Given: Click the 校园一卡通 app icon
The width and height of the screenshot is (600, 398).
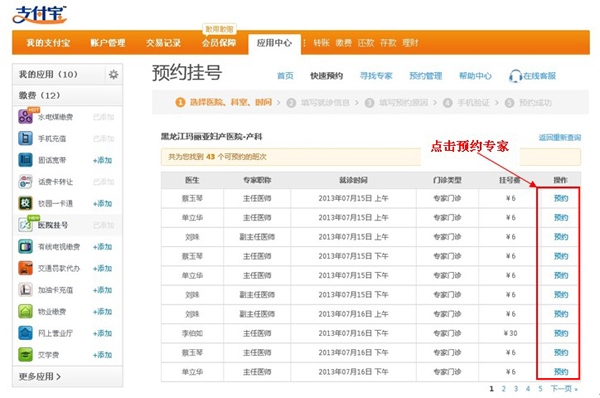Looking at the screenshot, I should click(25, 203).
